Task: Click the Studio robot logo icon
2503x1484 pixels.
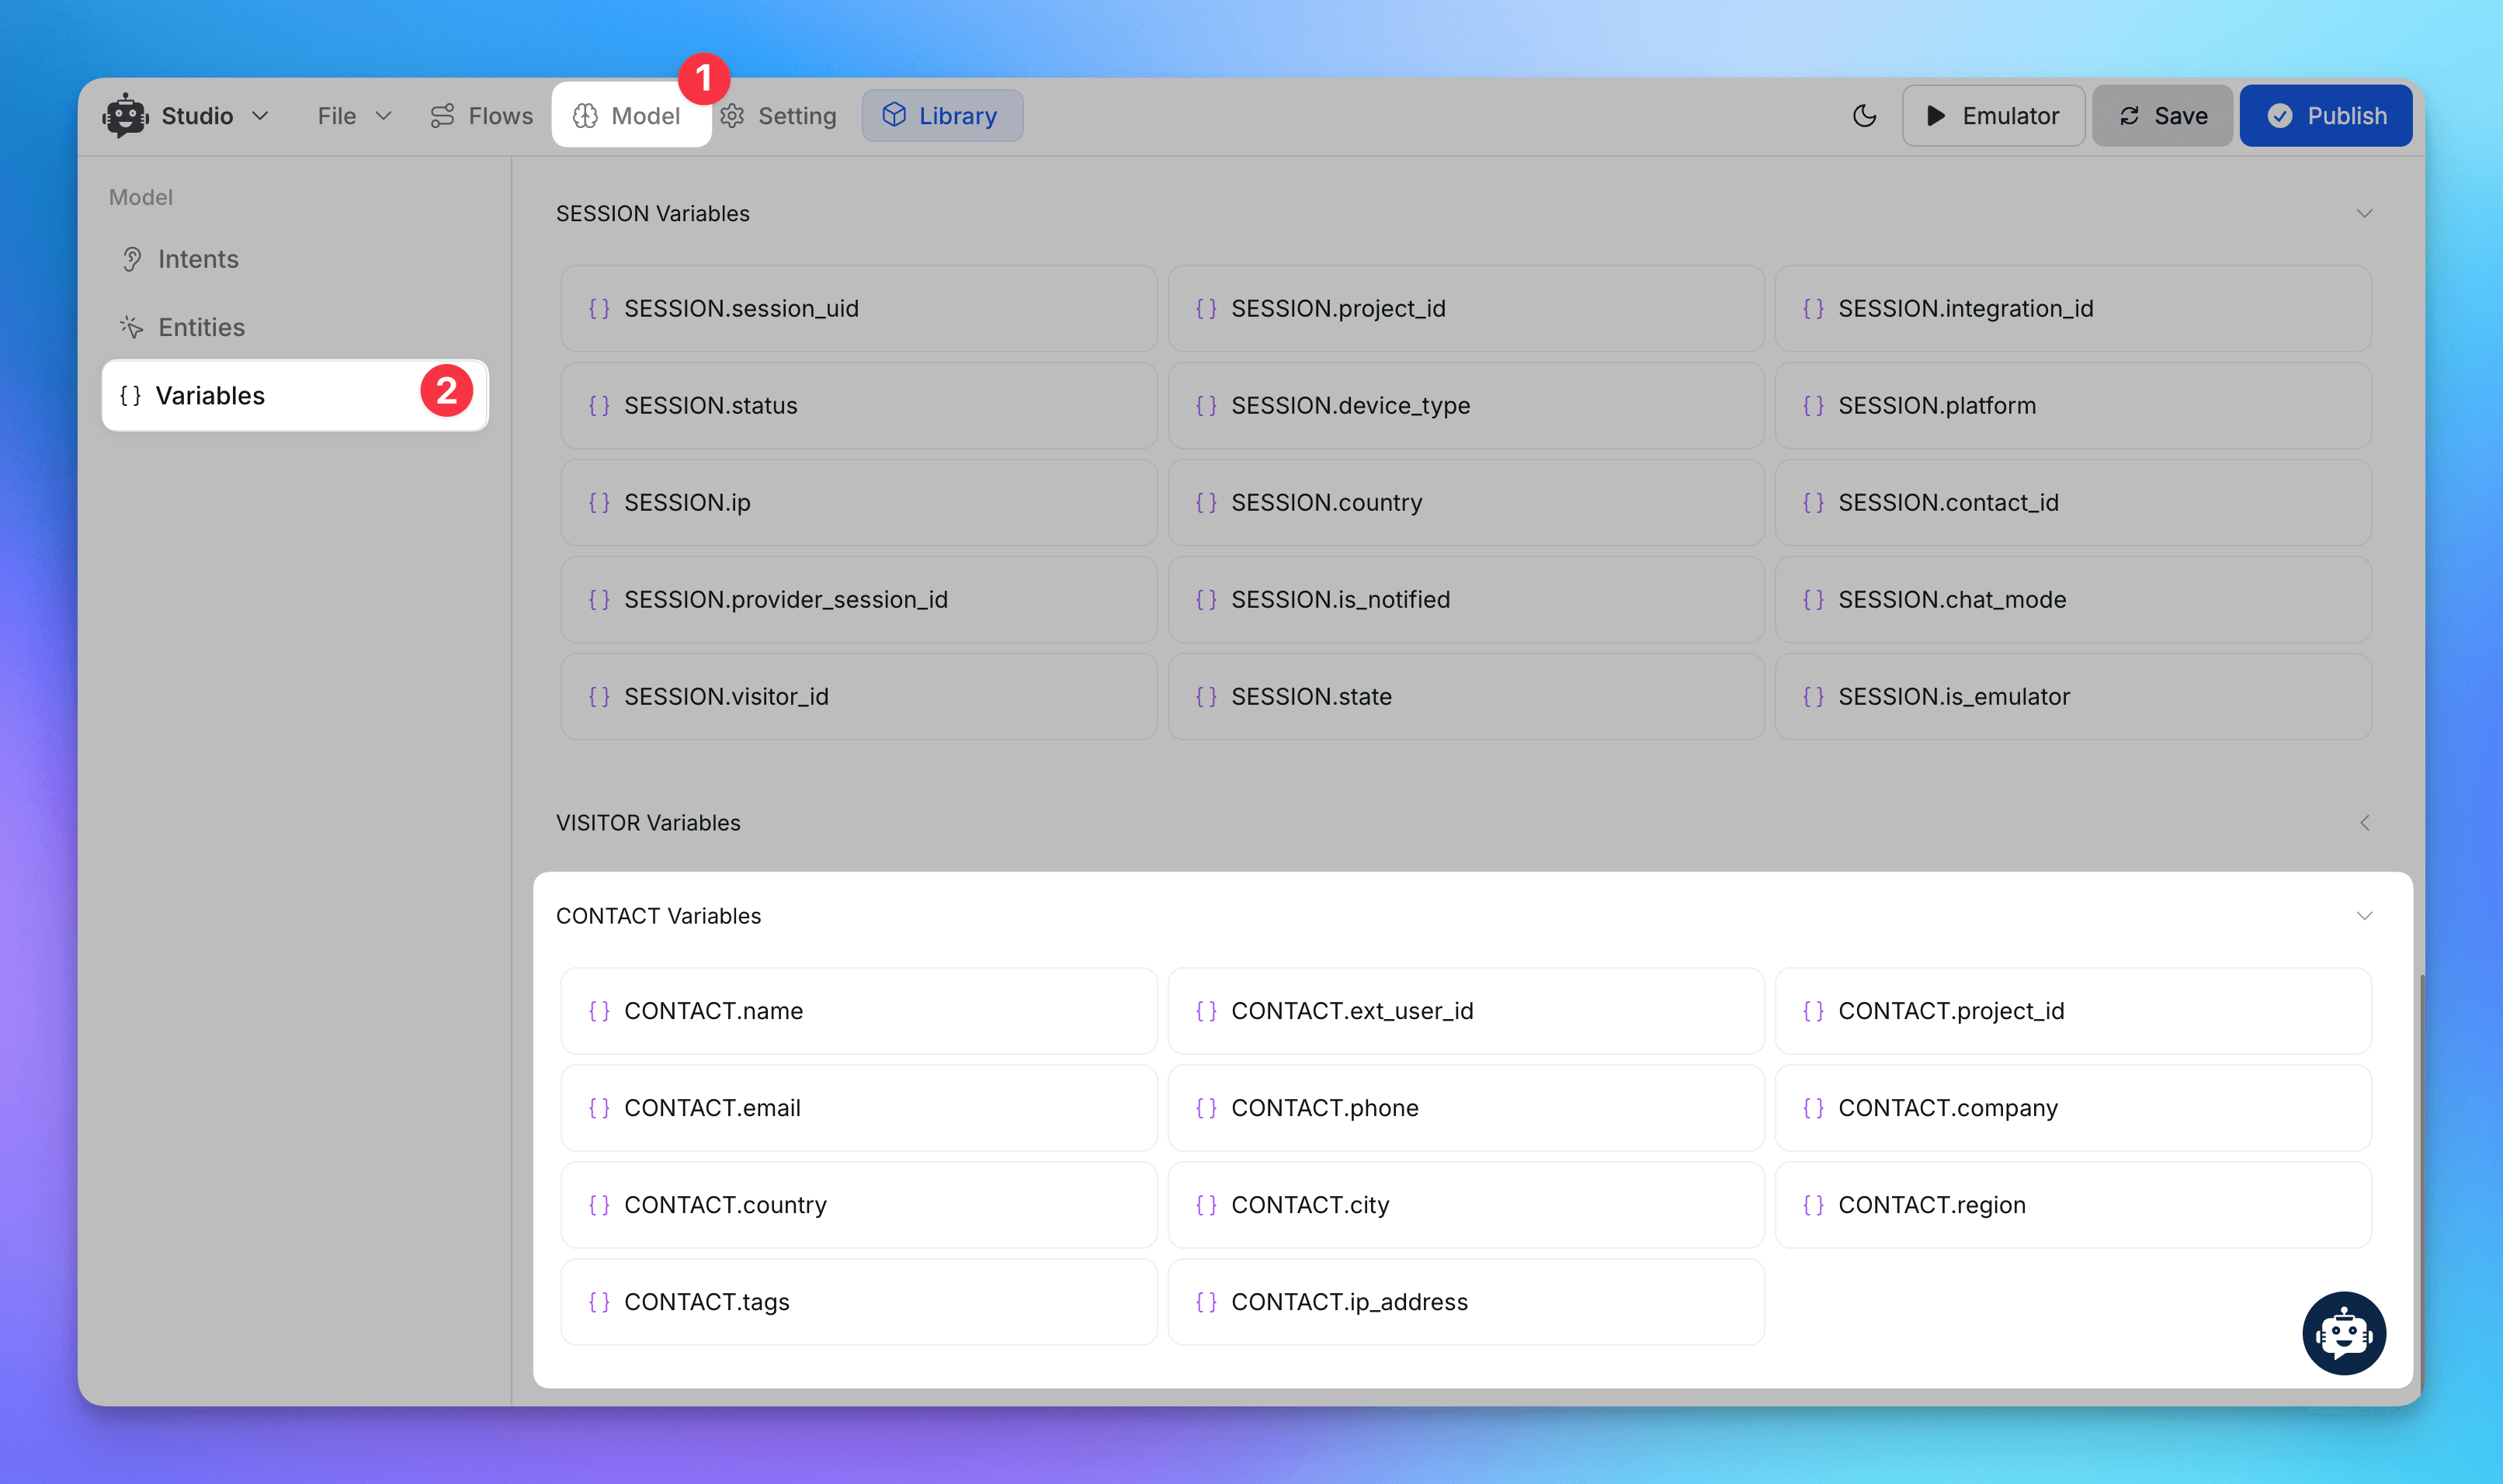Action: (125, 116)
